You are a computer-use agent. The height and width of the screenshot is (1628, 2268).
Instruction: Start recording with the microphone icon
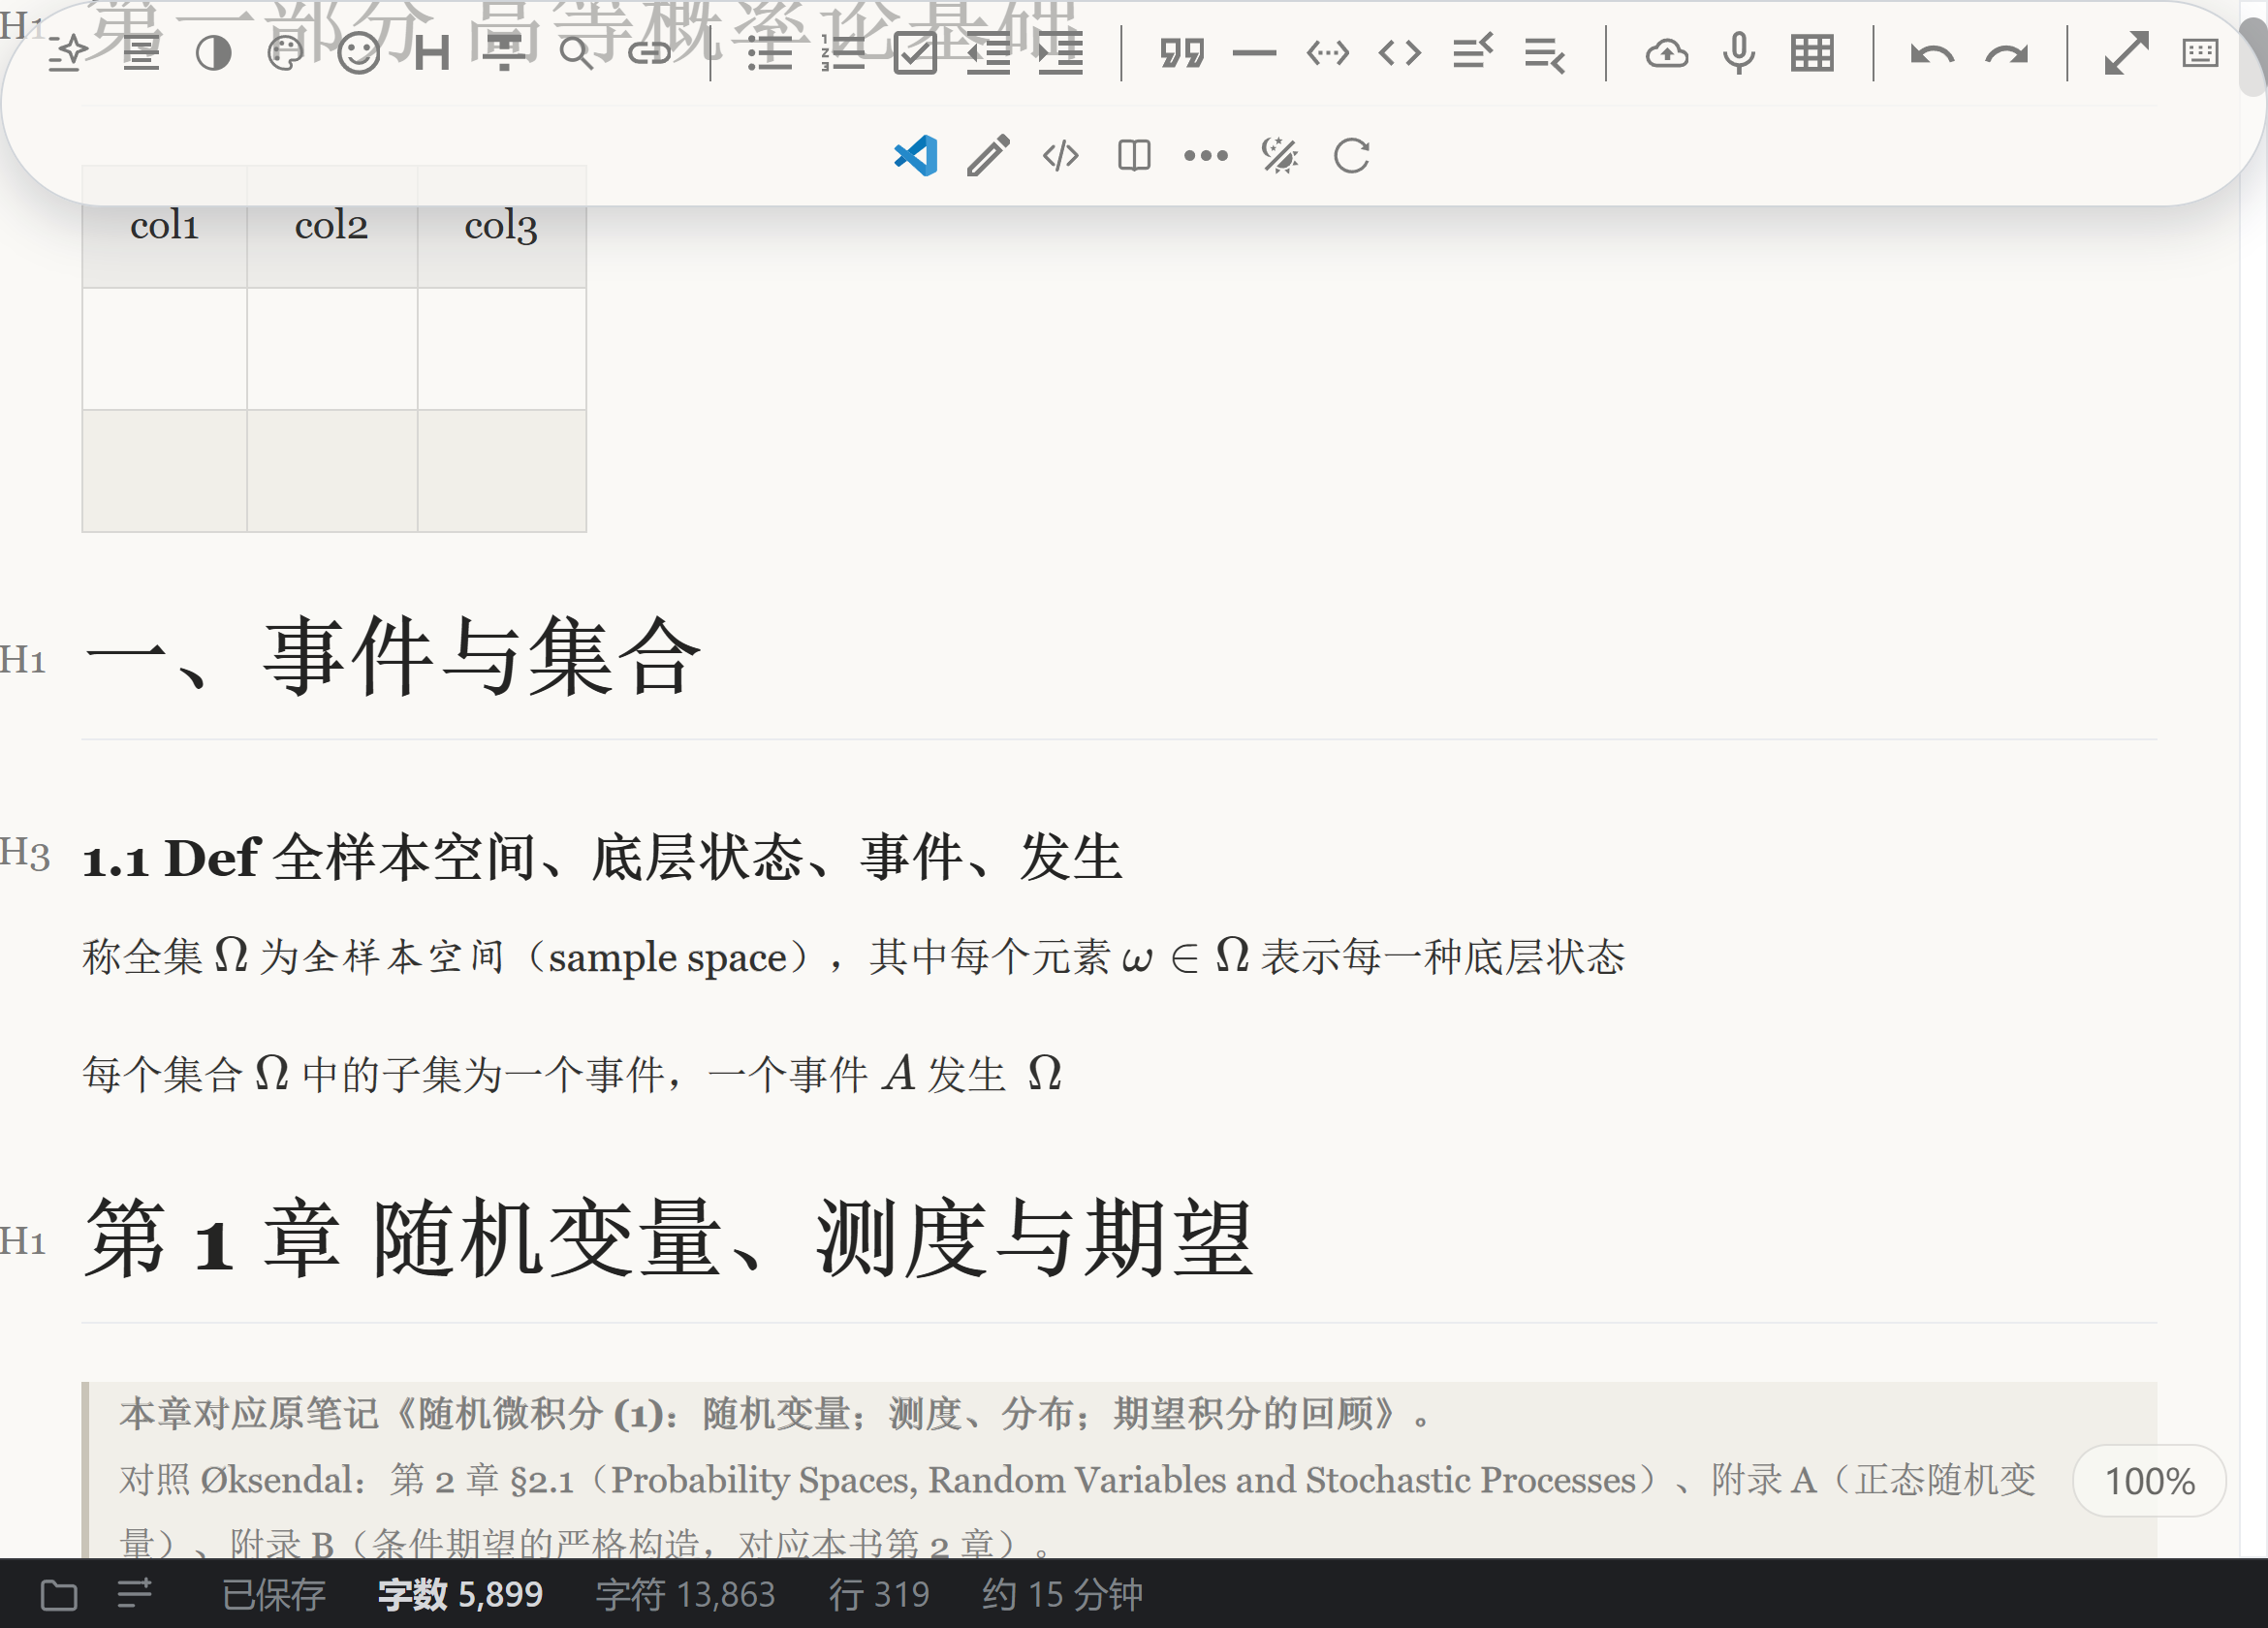(x=1739, y=53)
